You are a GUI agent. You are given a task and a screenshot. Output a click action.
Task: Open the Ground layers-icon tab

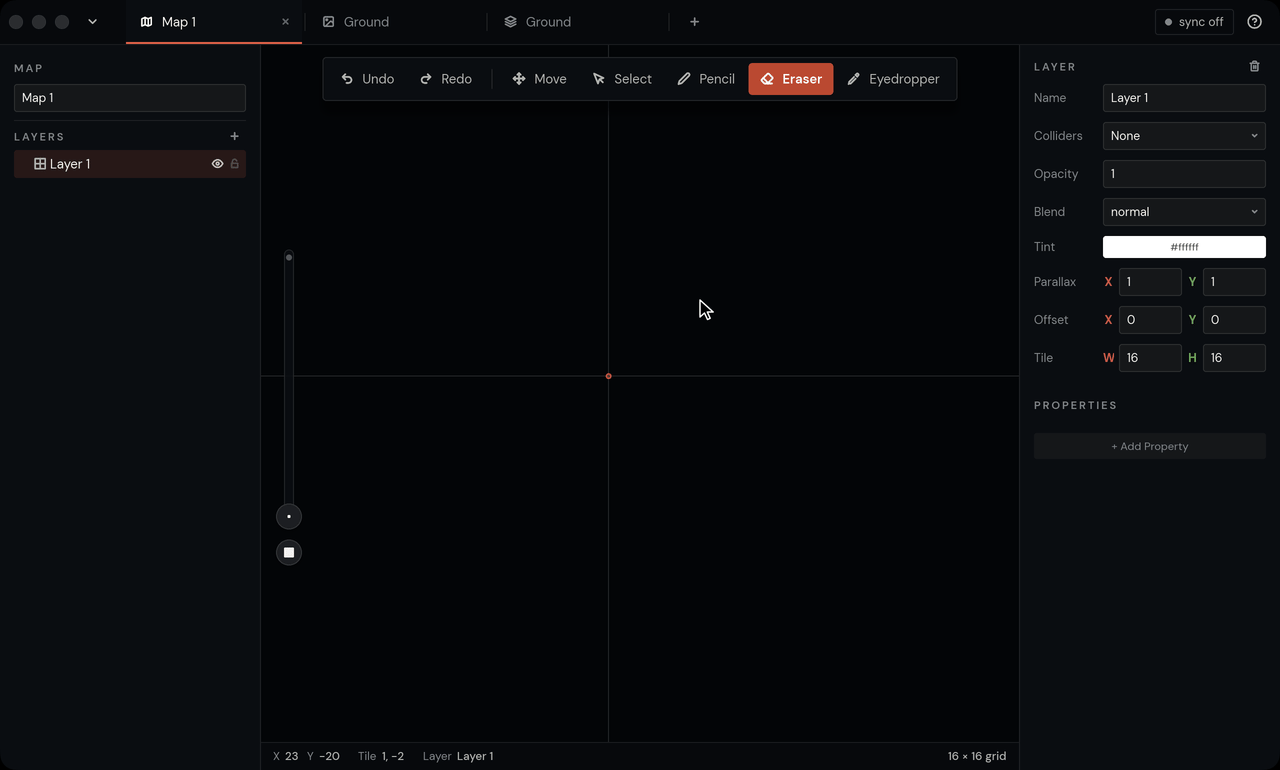pos(578,22)
